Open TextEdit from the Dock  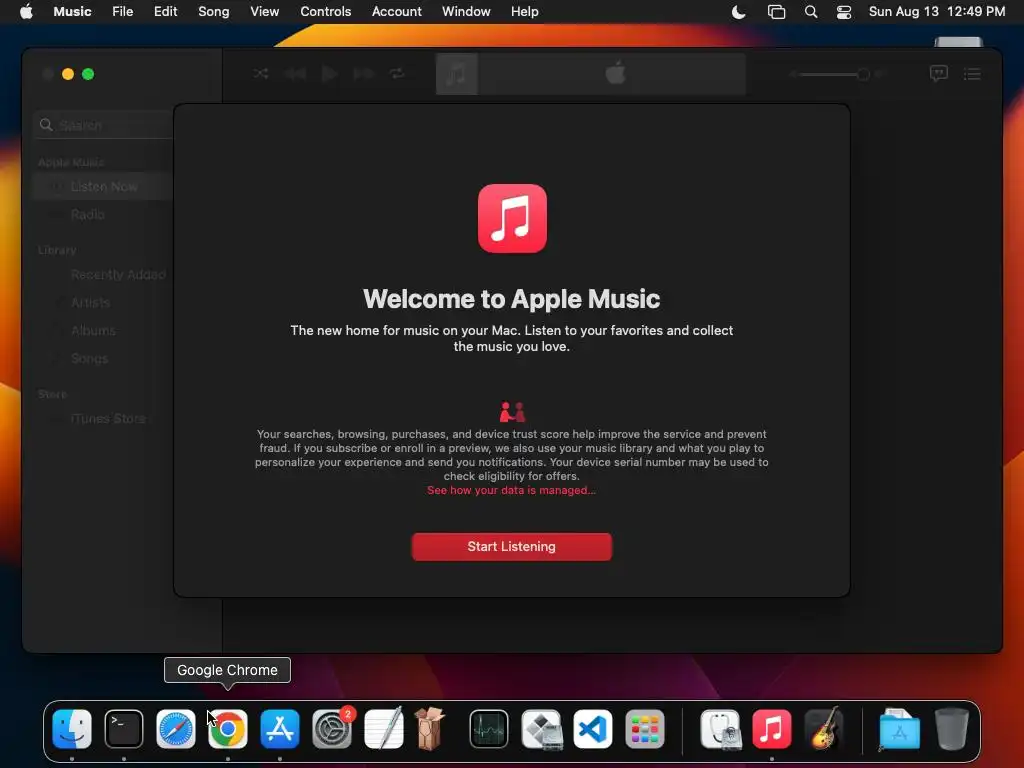(383, 728)
